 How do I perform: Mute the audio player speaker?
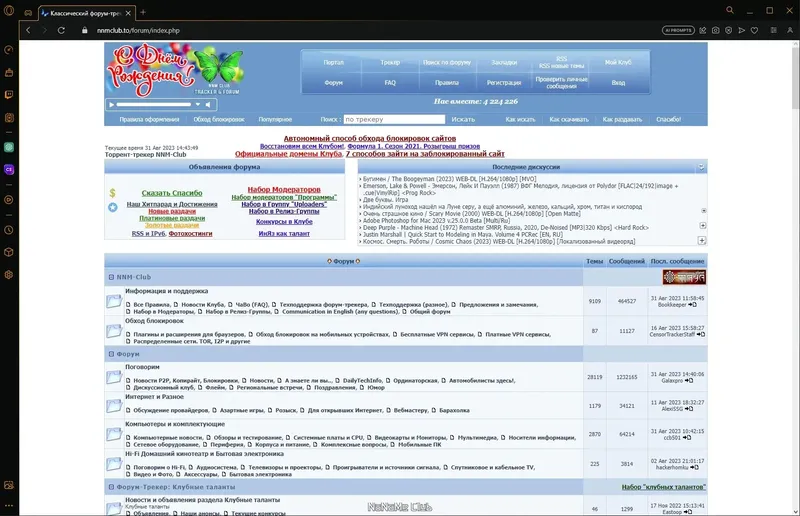[x=208, y=105]
